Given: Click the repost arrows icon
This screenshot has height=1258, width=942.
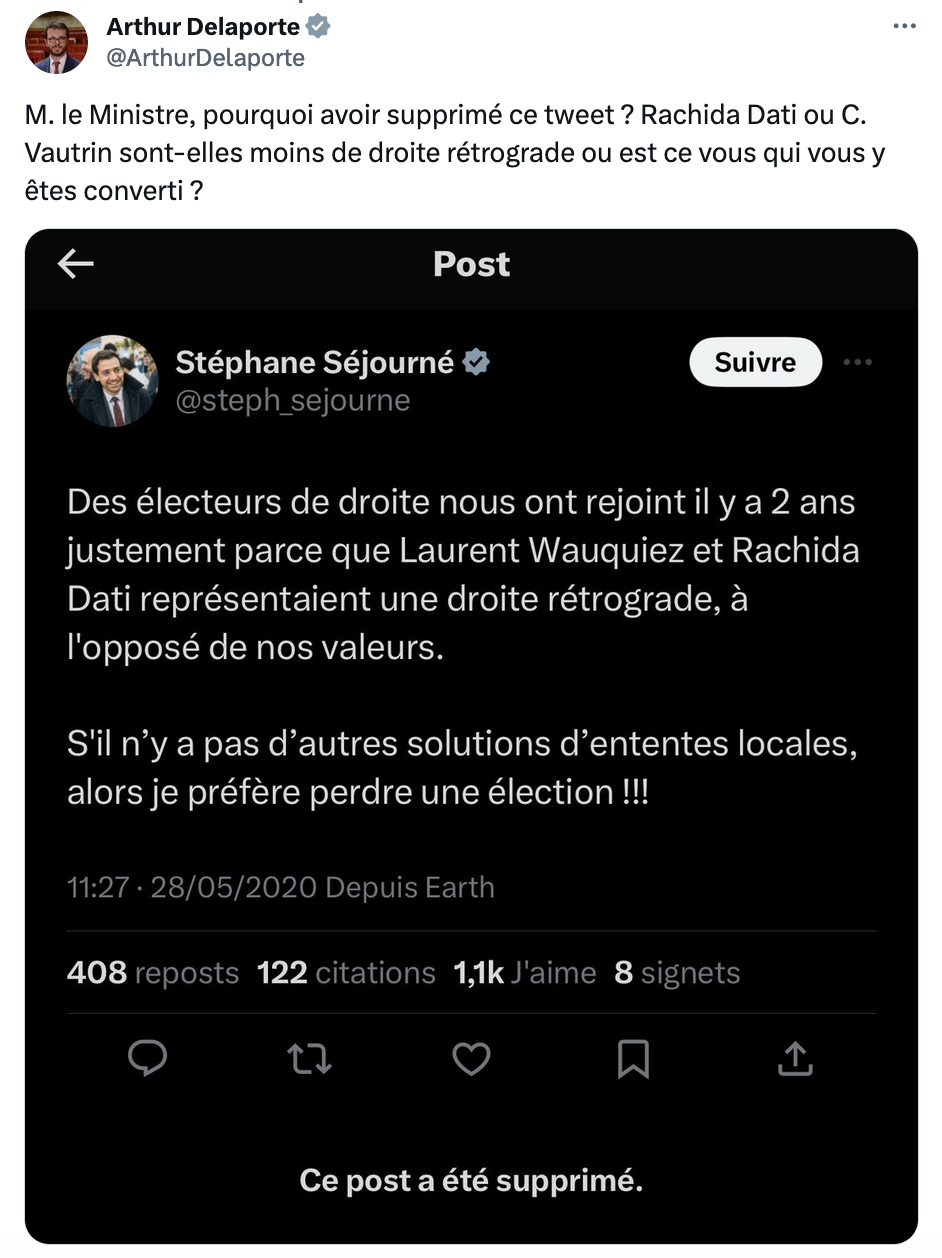Looking at the screenshot, I should (309, 1059).
